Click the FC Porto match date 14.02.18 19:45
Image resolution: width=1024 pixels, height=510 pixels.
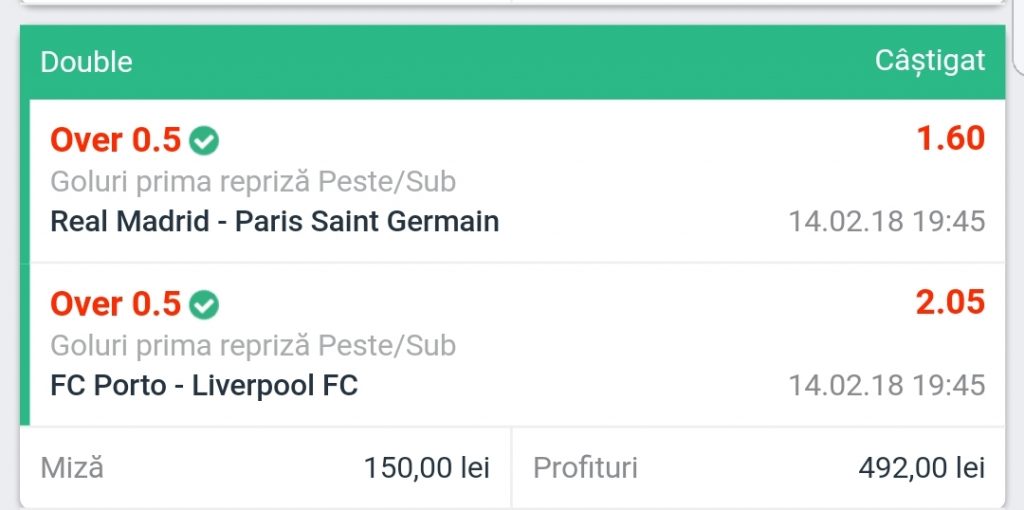(x=887, y=385)
